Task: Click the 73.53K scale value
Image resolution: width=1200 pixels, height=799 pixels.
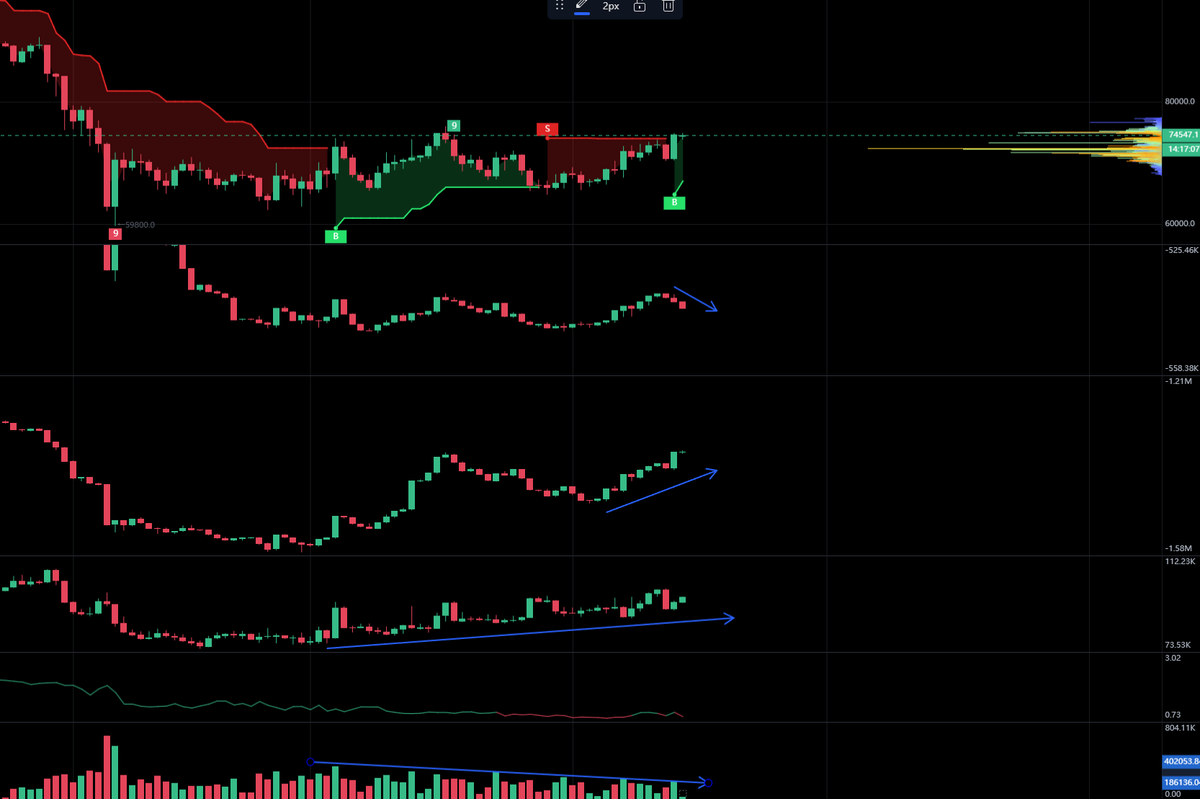Action: 1178,645
